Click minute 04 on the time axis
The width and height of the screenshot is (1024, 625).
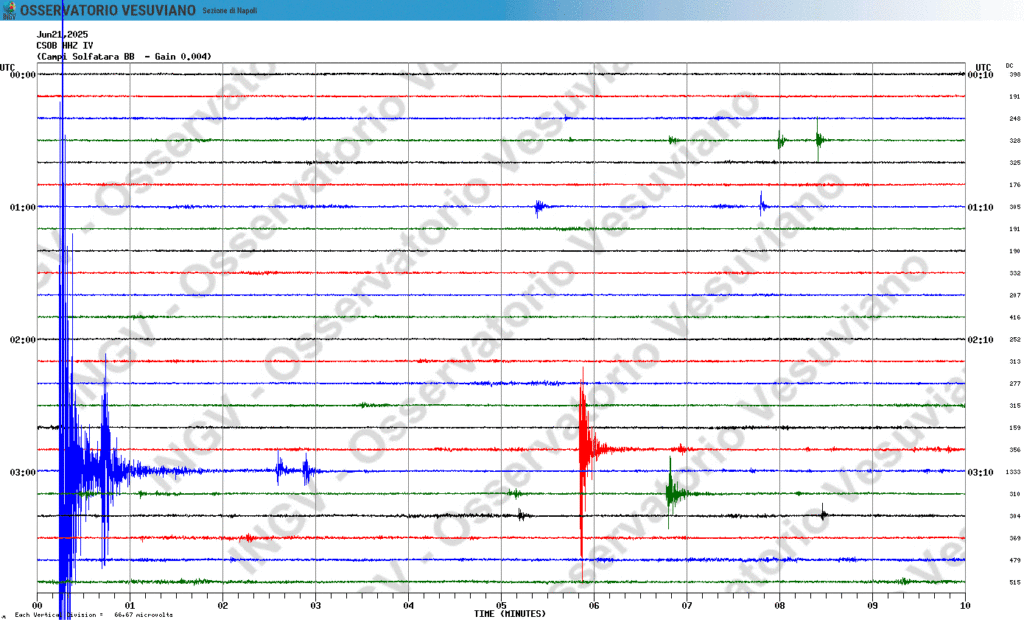click(x=408, y=605)
